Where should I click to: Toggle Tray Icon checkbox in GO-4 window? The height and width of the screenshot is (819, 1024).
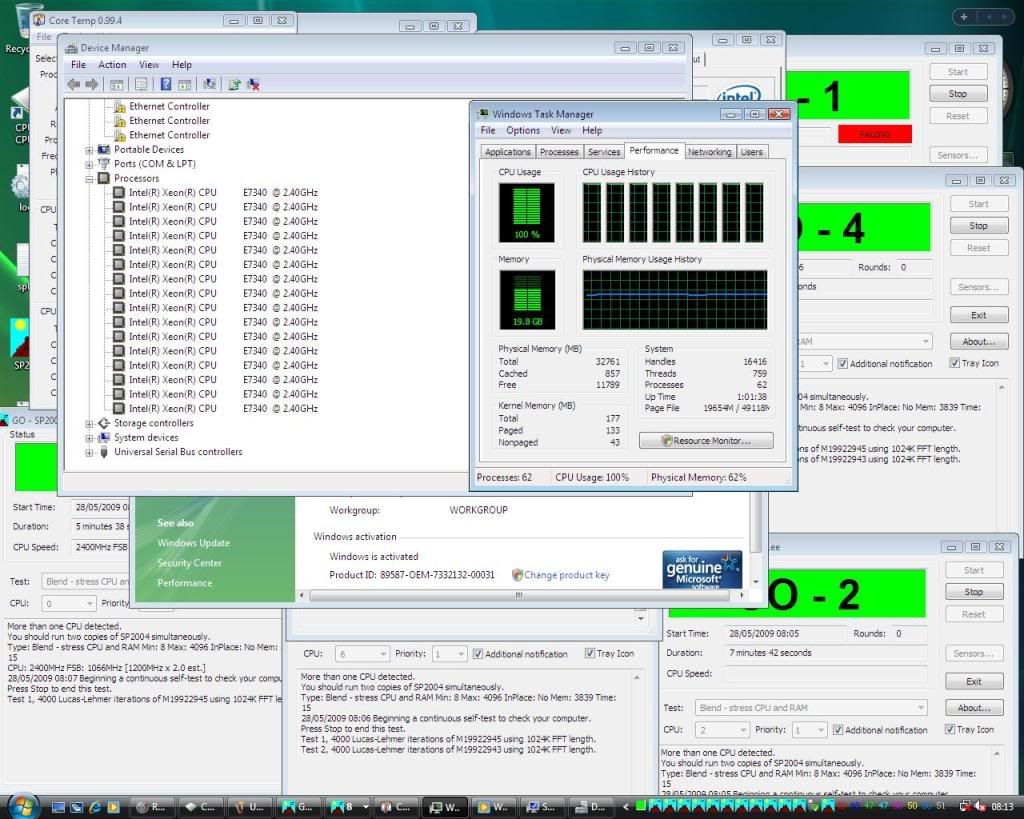tap(954, 363)
